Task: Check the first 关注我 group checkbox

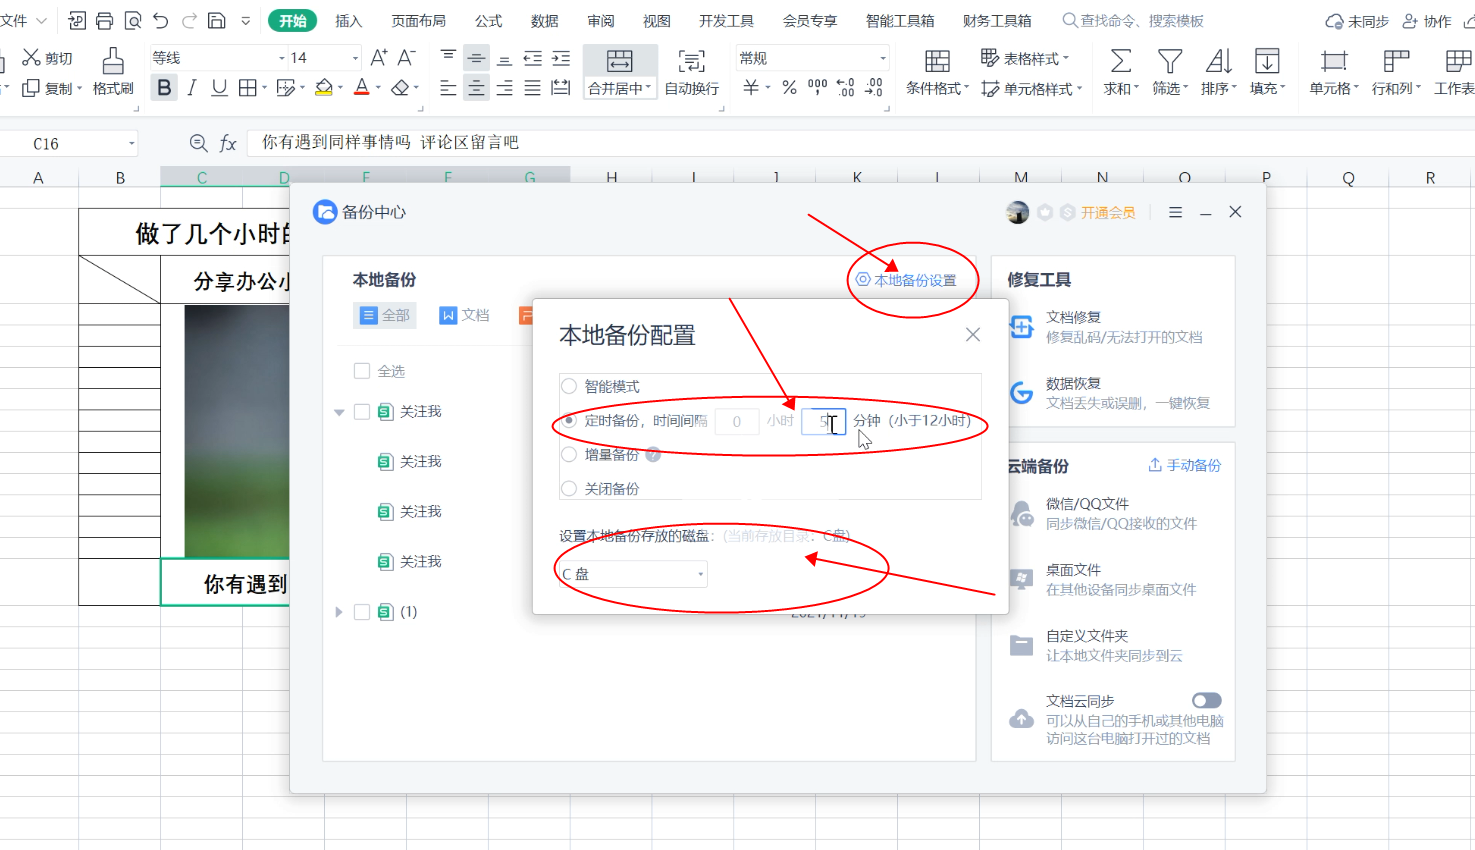Action: (362, 411)
